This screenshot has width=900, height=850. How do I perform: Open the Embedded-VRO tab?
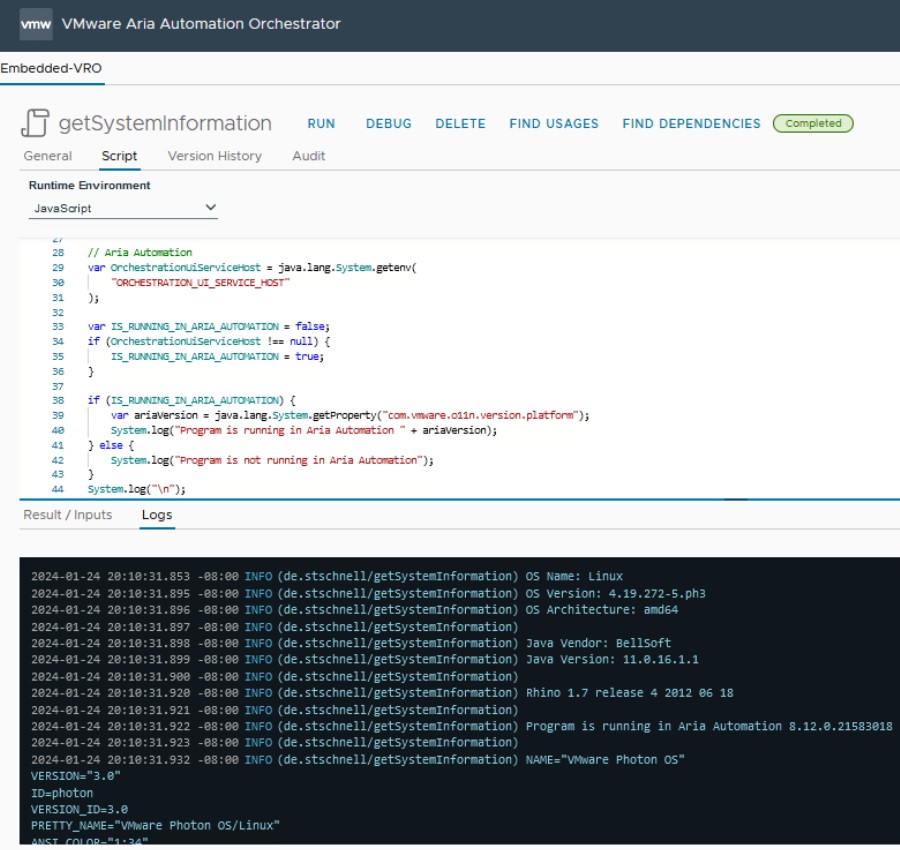point(51,68)
